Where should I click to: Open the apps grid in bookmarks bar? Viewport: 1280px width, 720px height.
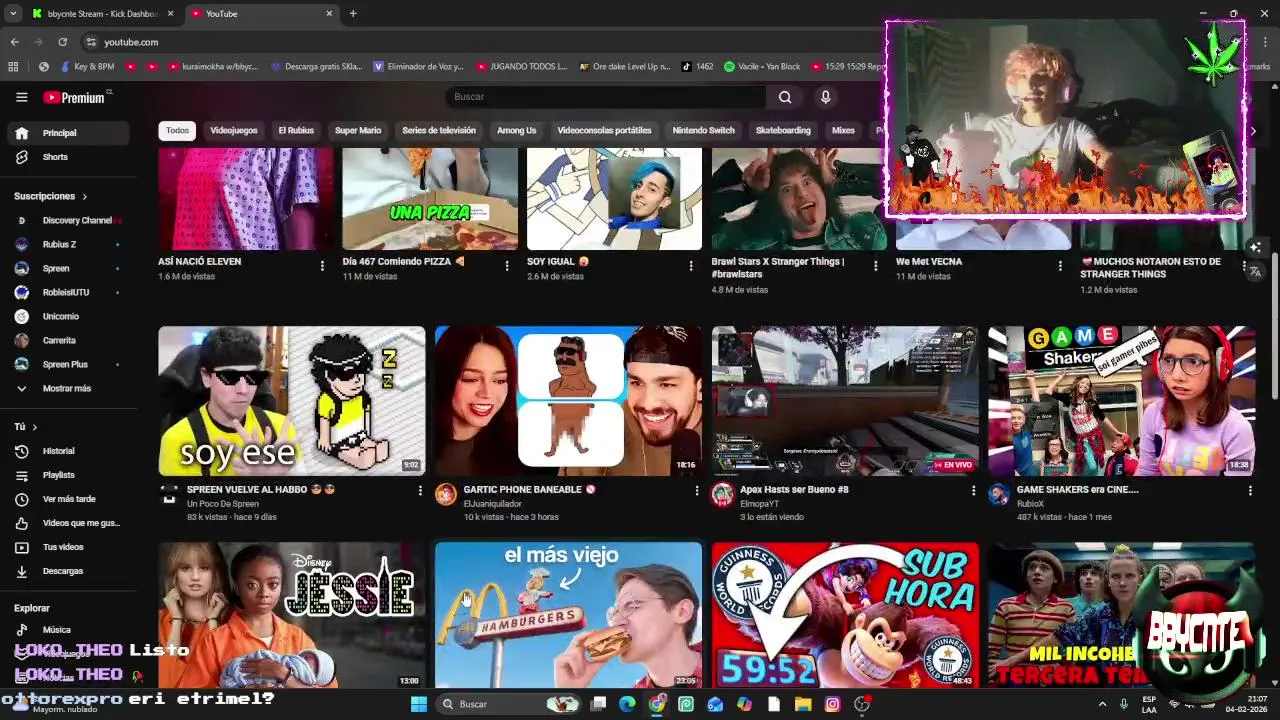[13, 67]
